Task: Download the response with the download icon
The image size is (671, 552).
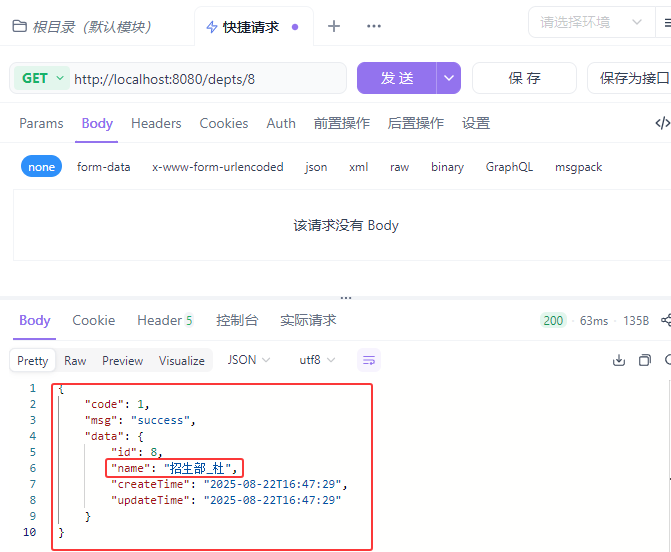Action: click(x=618, y=360)
